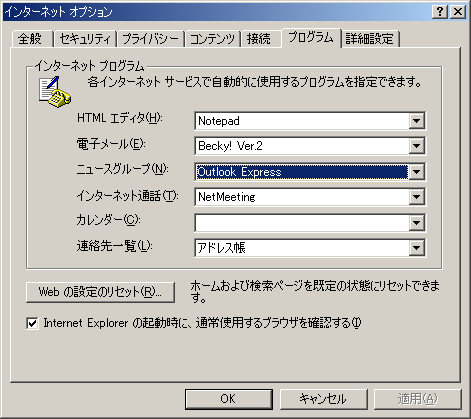Select the 接続 tab
Viewport: 471px width, 419px height.
[260, 39]
